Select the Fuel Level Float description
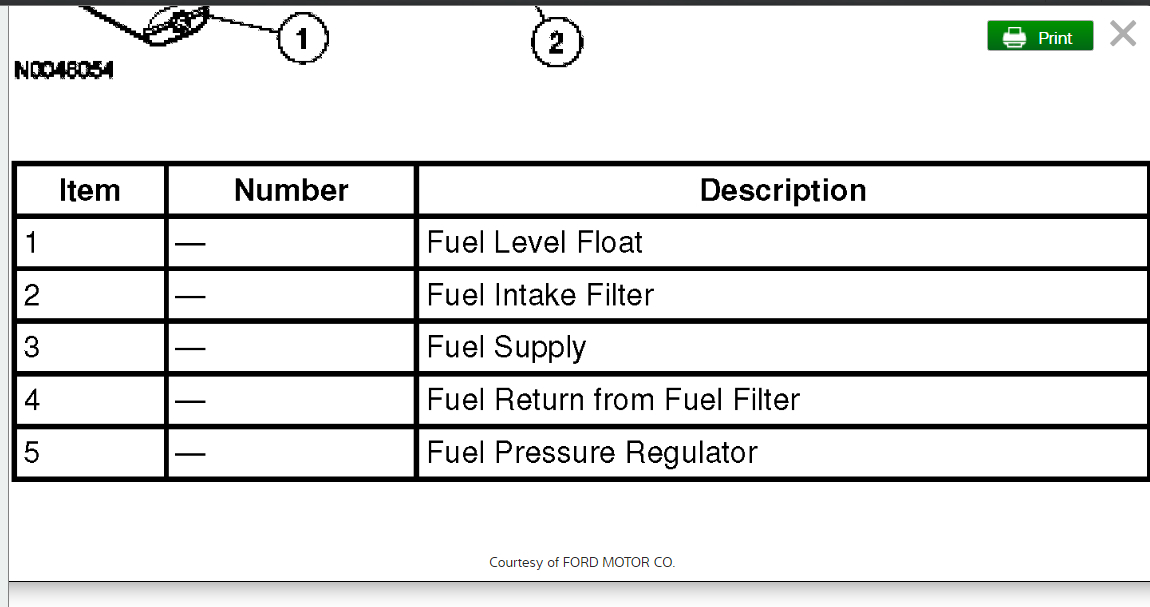Screen dimensions: 1150x607 (x=535, y=243)
